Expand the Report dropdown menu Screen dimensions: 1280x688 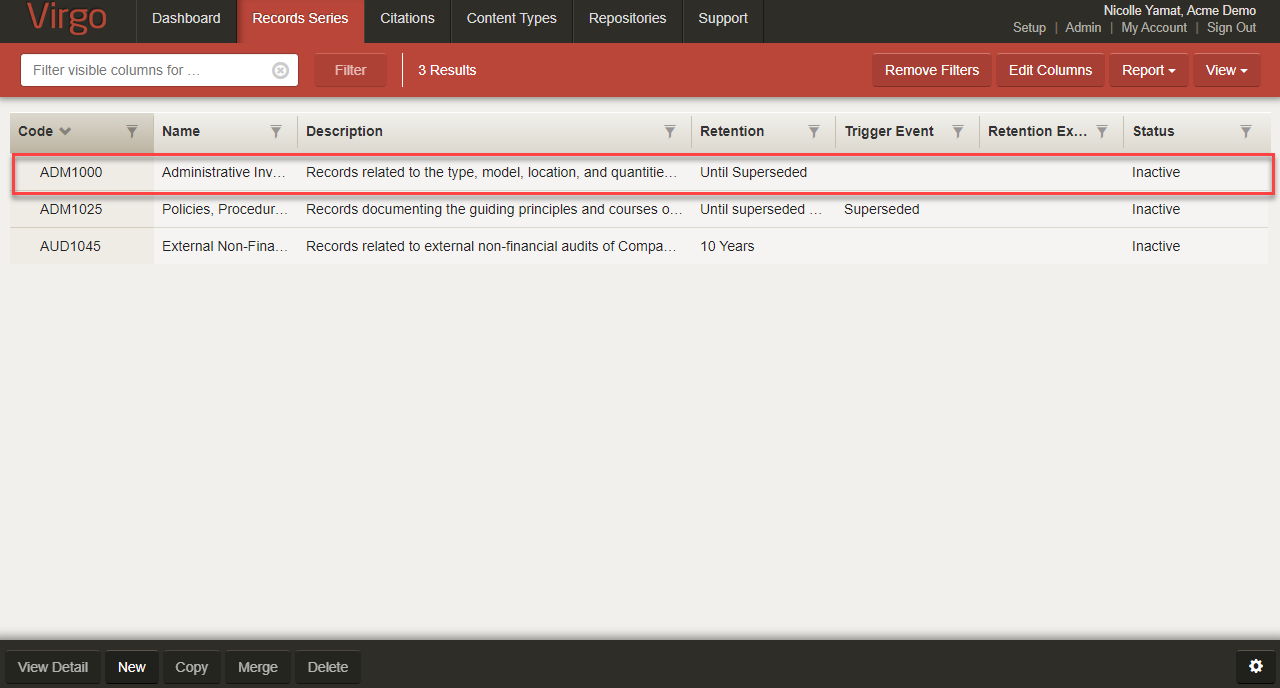click(1148, 70)
